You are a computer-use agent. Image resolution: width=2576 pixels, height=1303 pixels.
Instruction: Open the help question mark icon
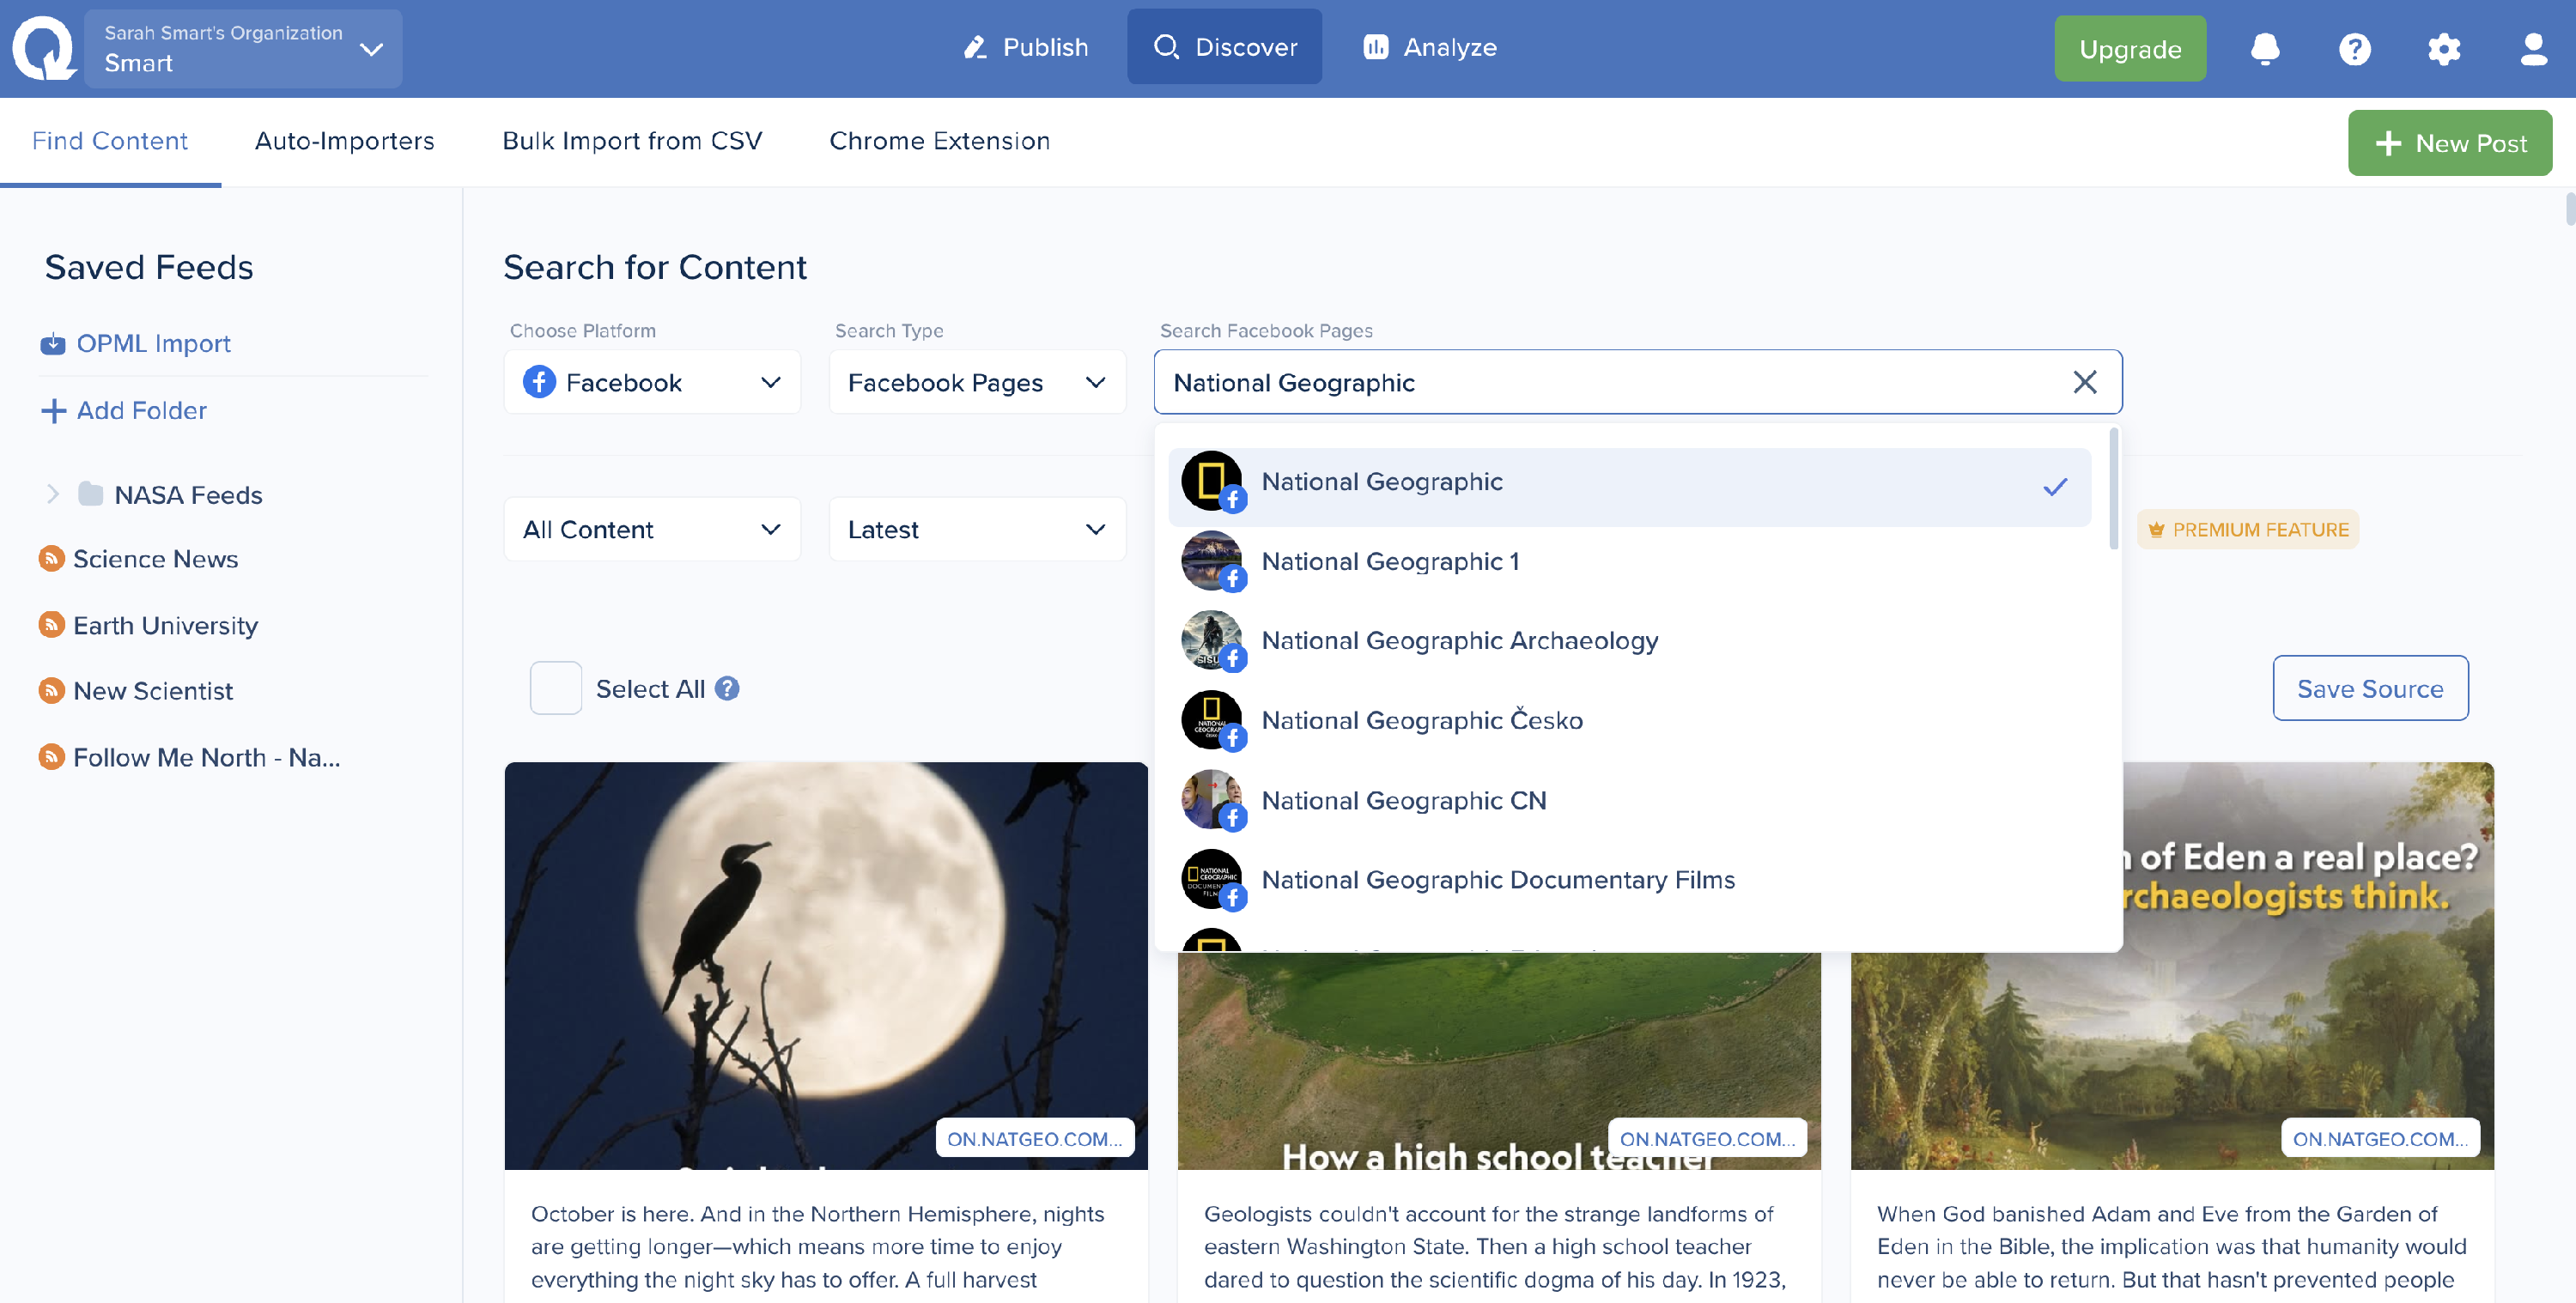(2354, 48)
